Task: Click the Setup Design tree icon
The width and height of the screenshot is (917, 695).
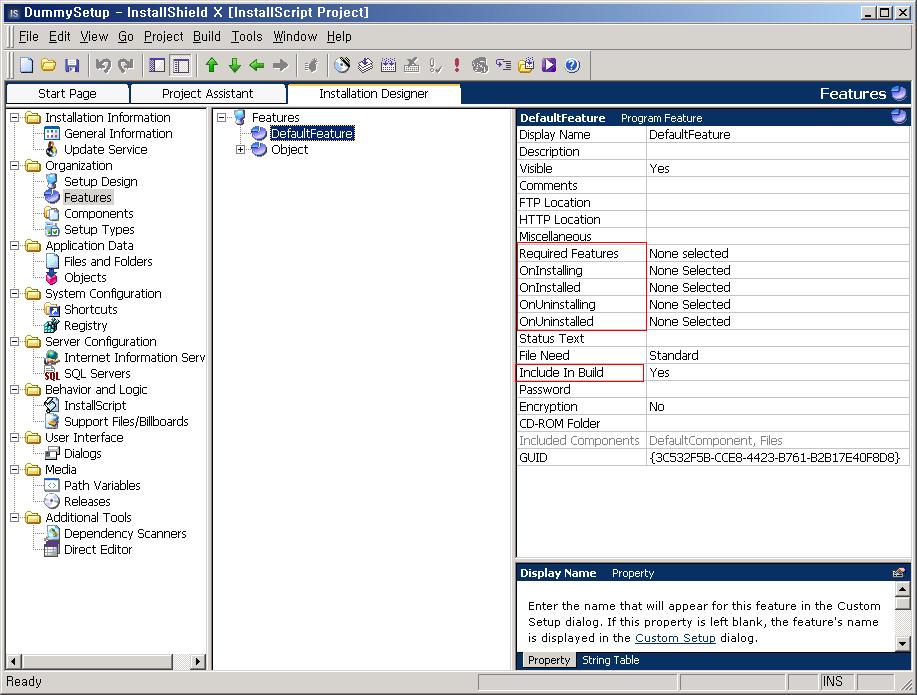Action: click(52, 181)
